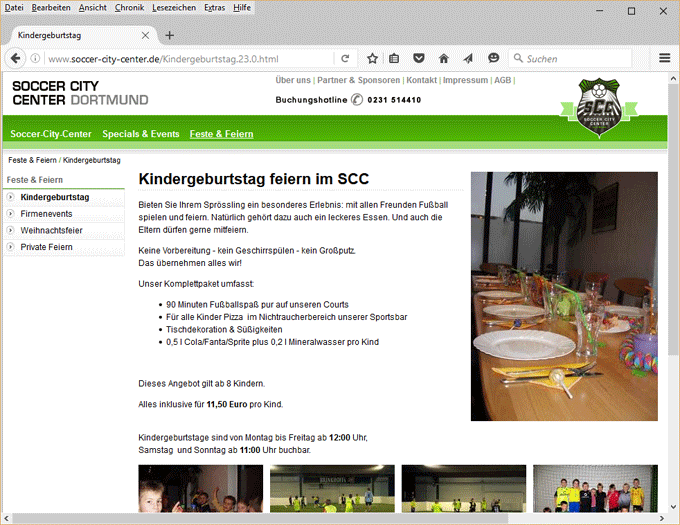Open the bookmarks list icon
Viewport: 680px width, 525px height.
tap(394, 59)
